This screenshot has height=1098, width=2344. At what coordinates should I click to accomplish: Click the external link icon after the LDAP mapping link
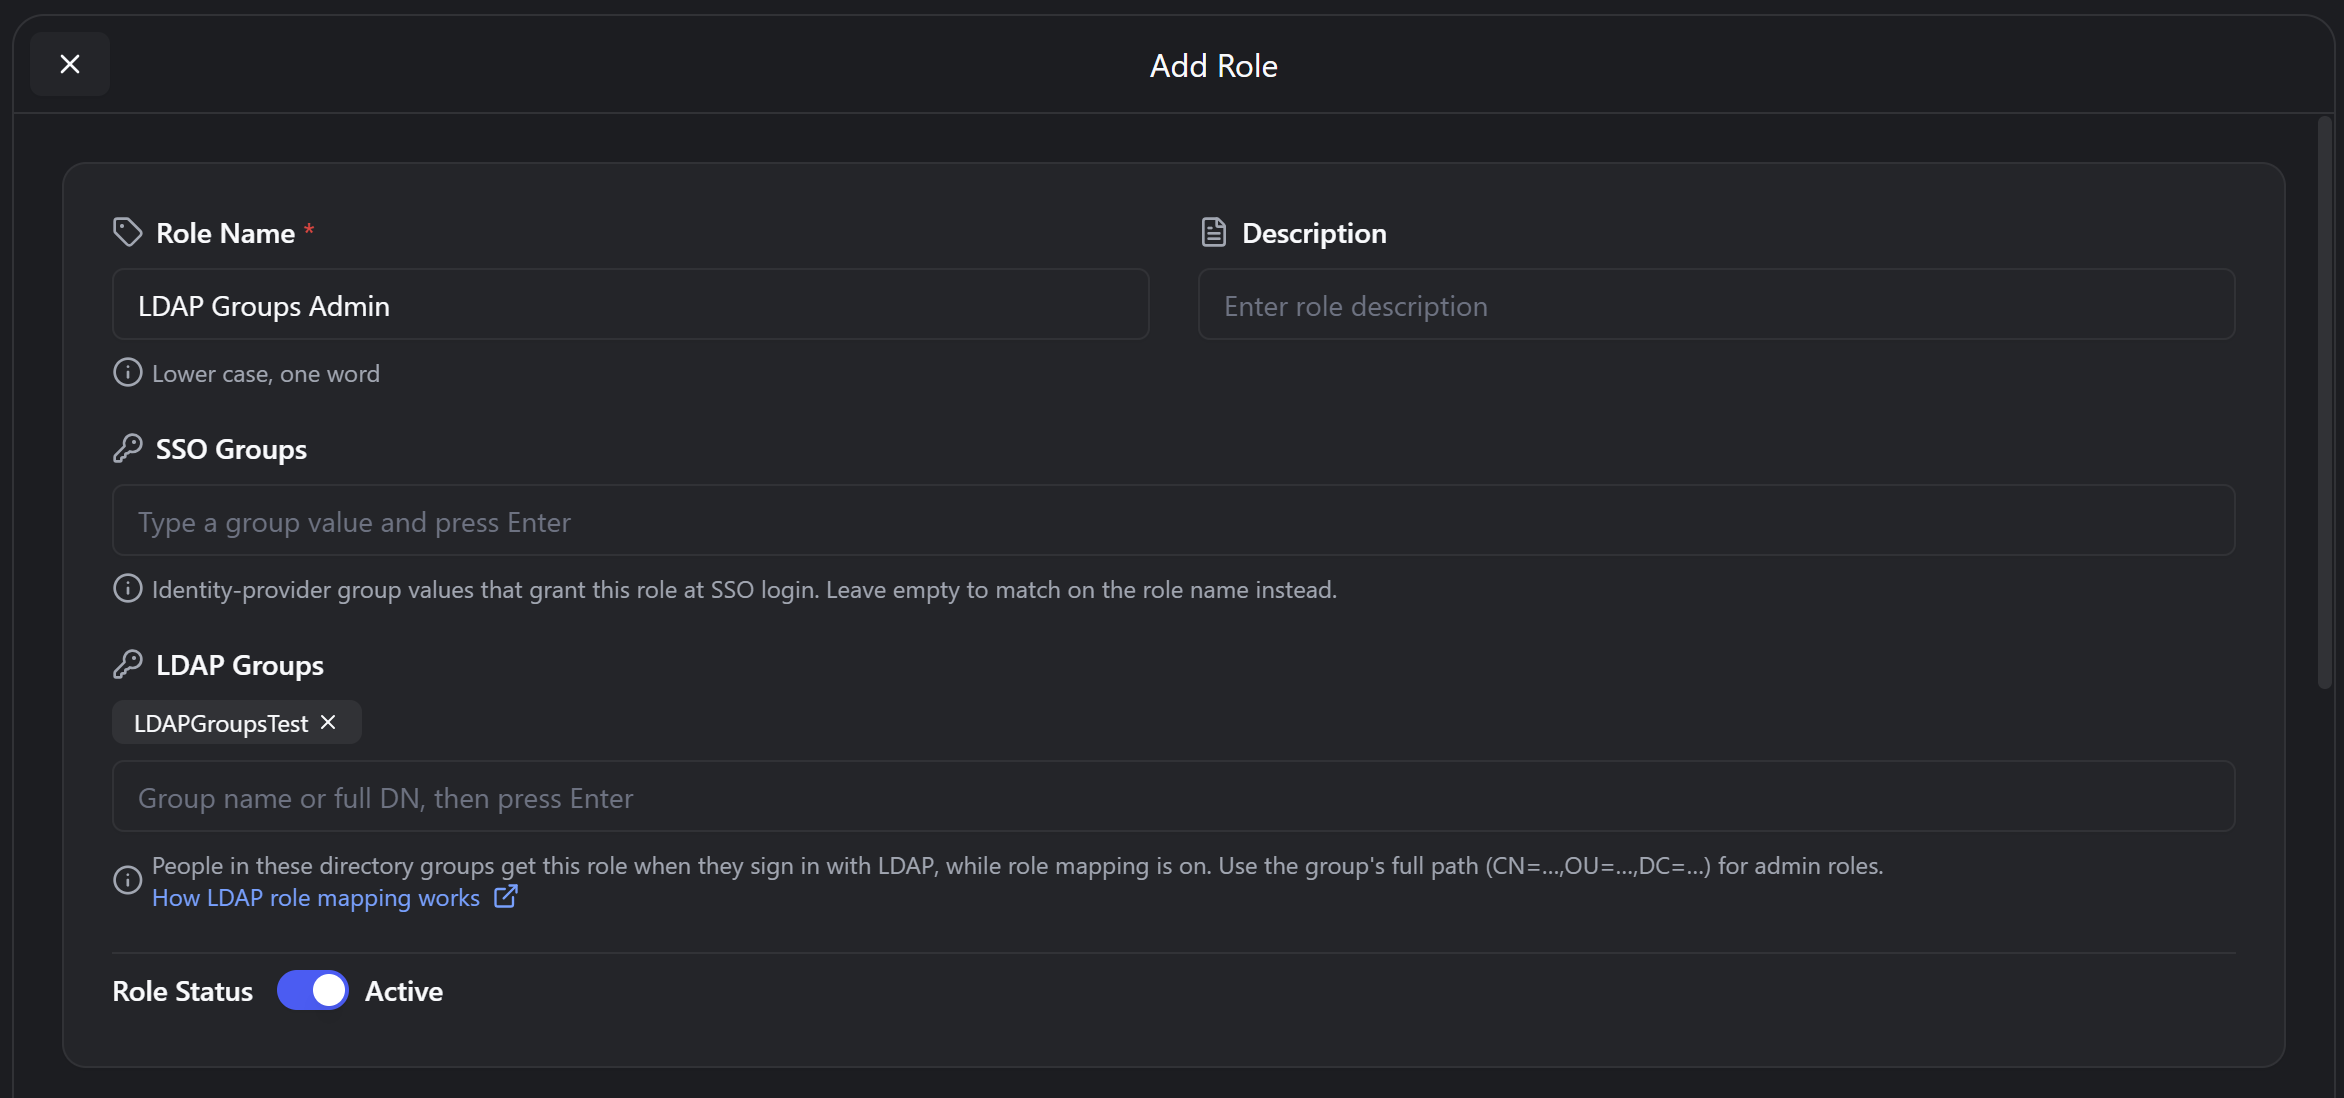tap(506, 896)
